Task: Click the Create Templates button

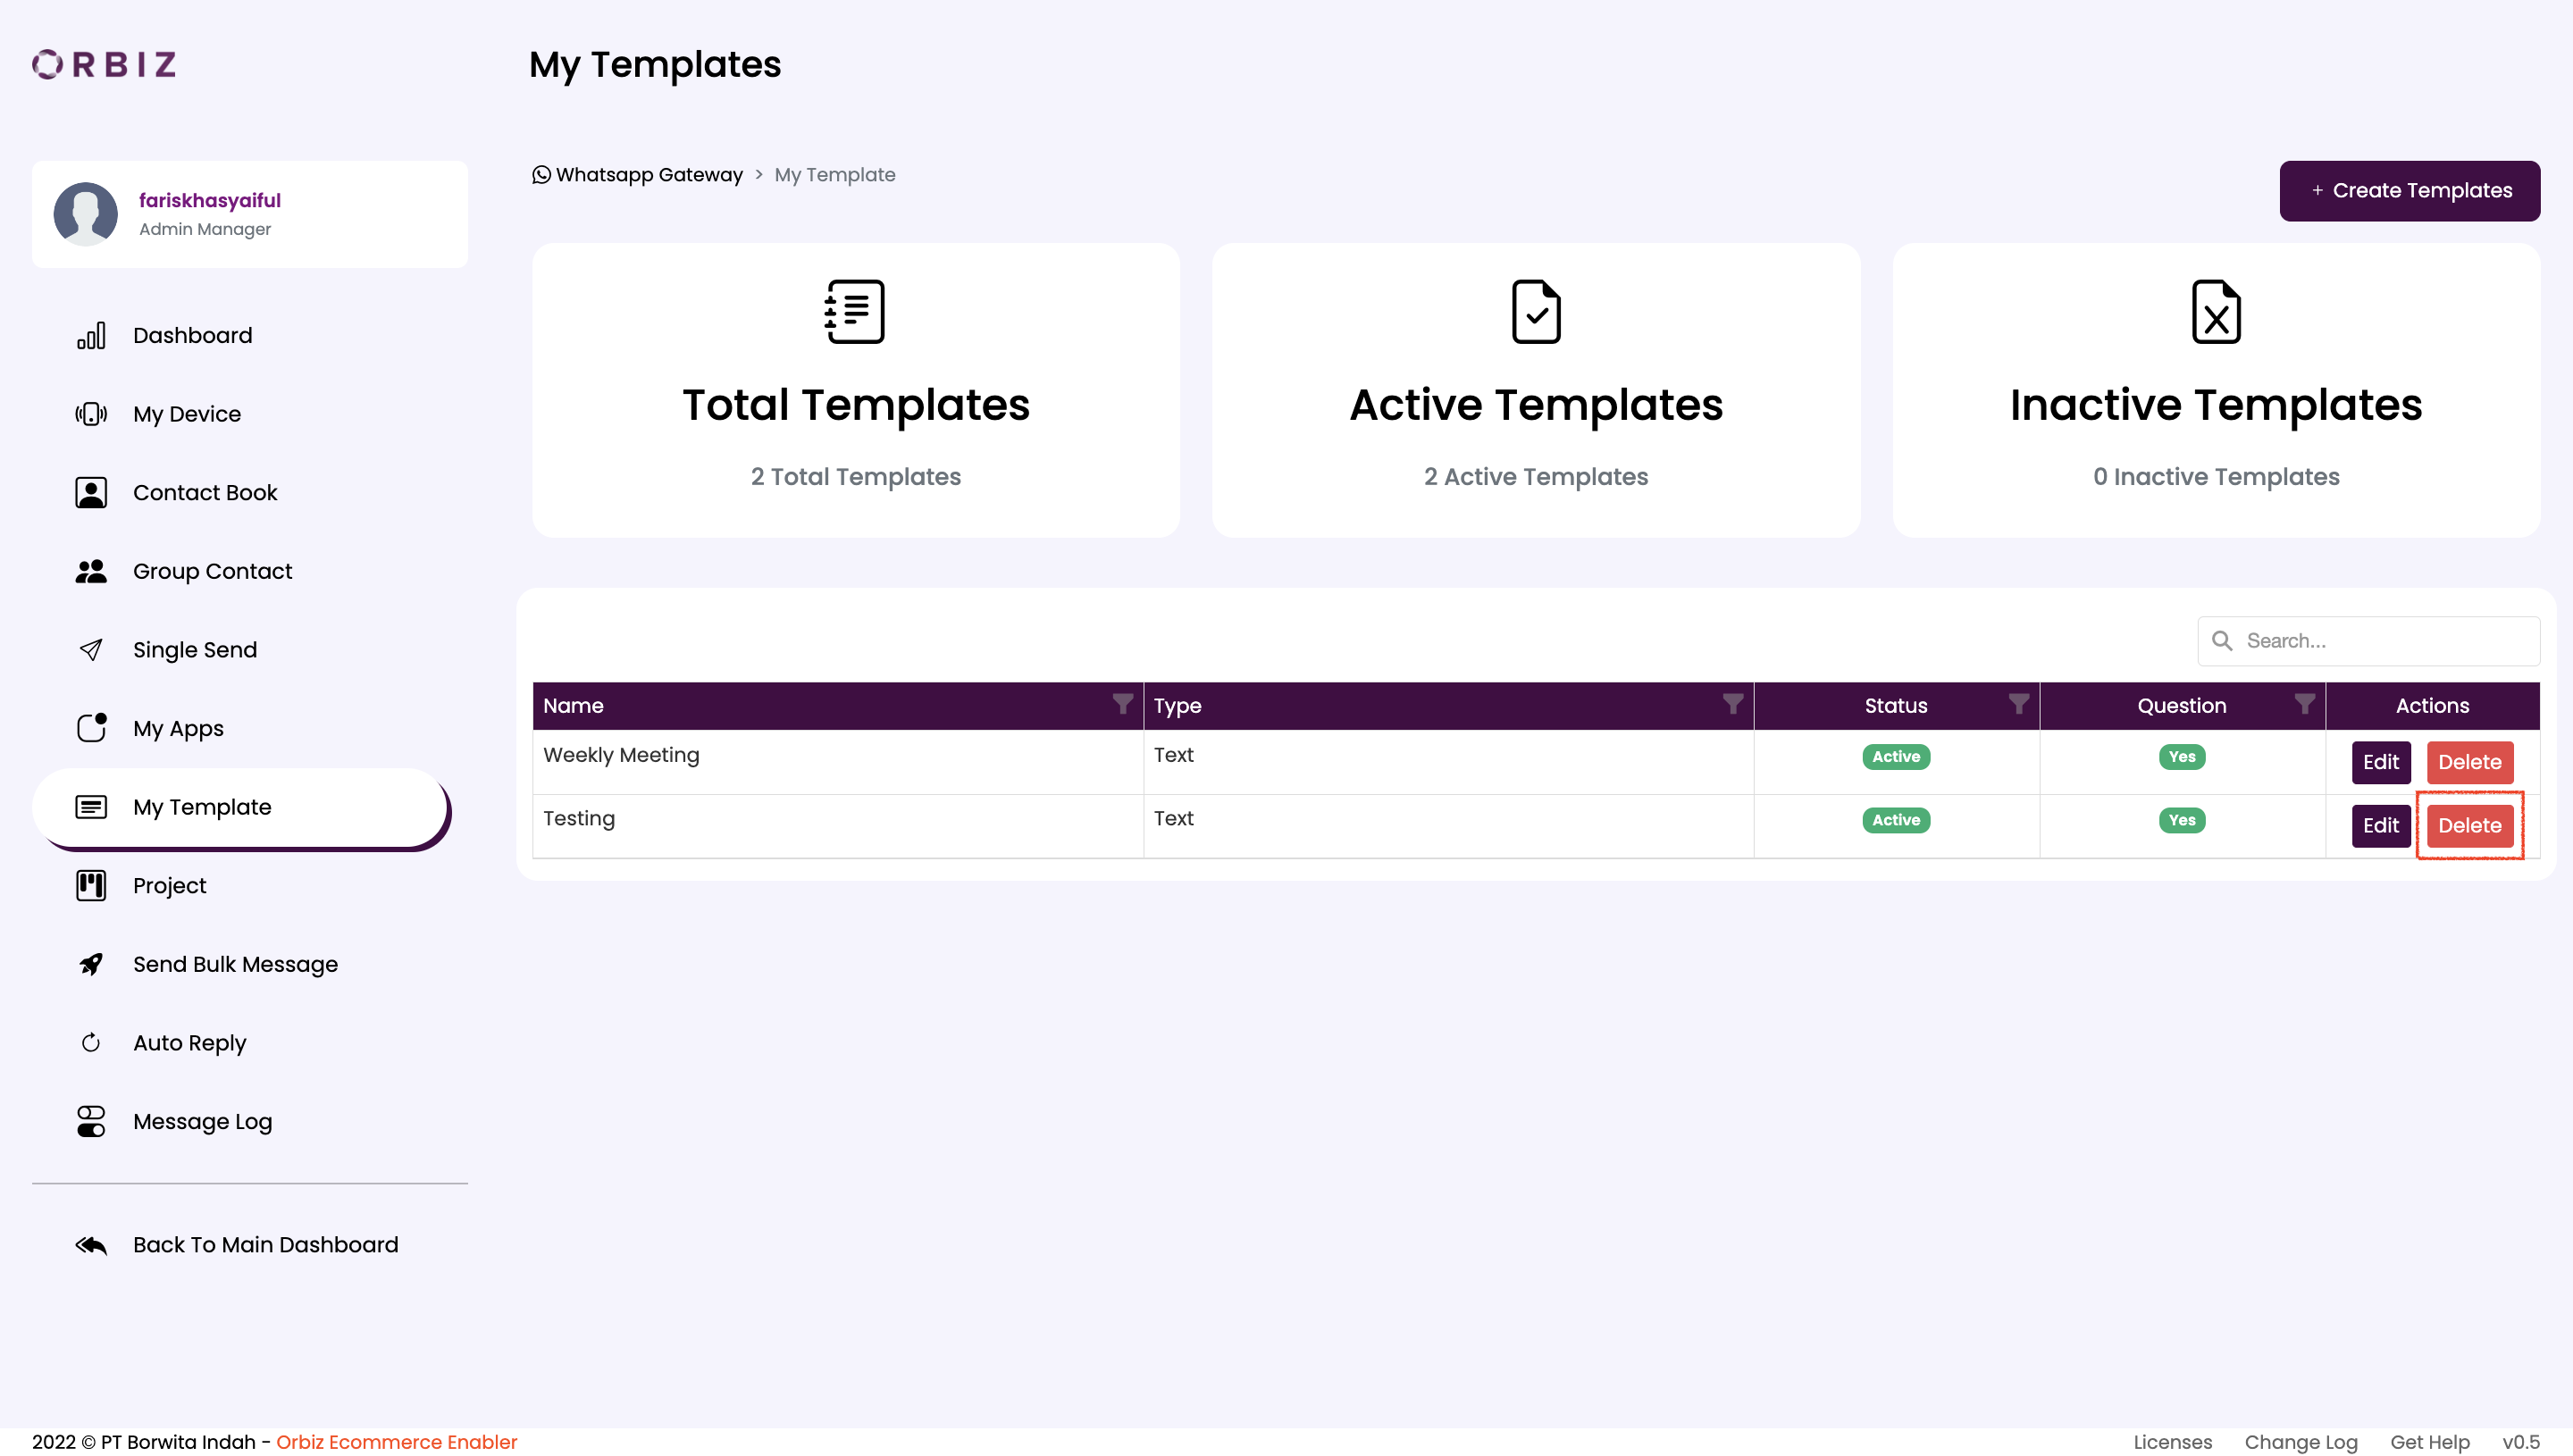Action: (x=2409, y=190)
